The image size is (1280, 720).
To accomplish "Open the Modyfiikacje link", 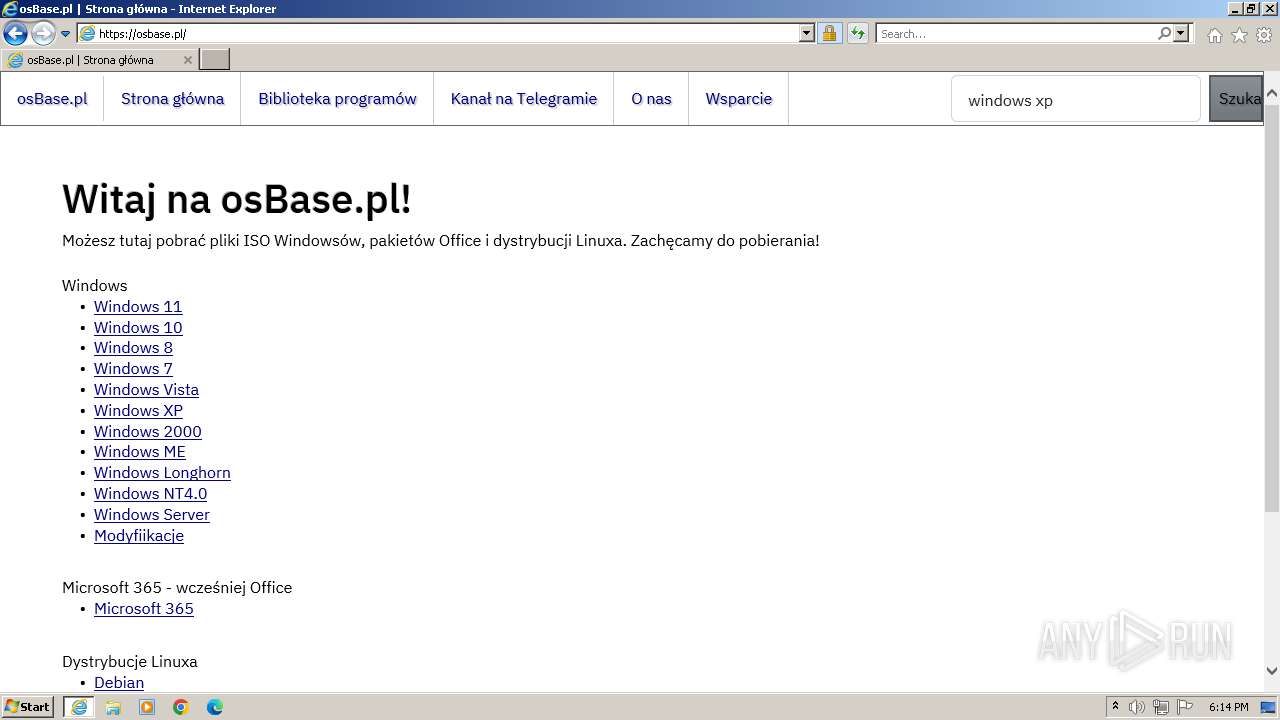I will [139, 535].
